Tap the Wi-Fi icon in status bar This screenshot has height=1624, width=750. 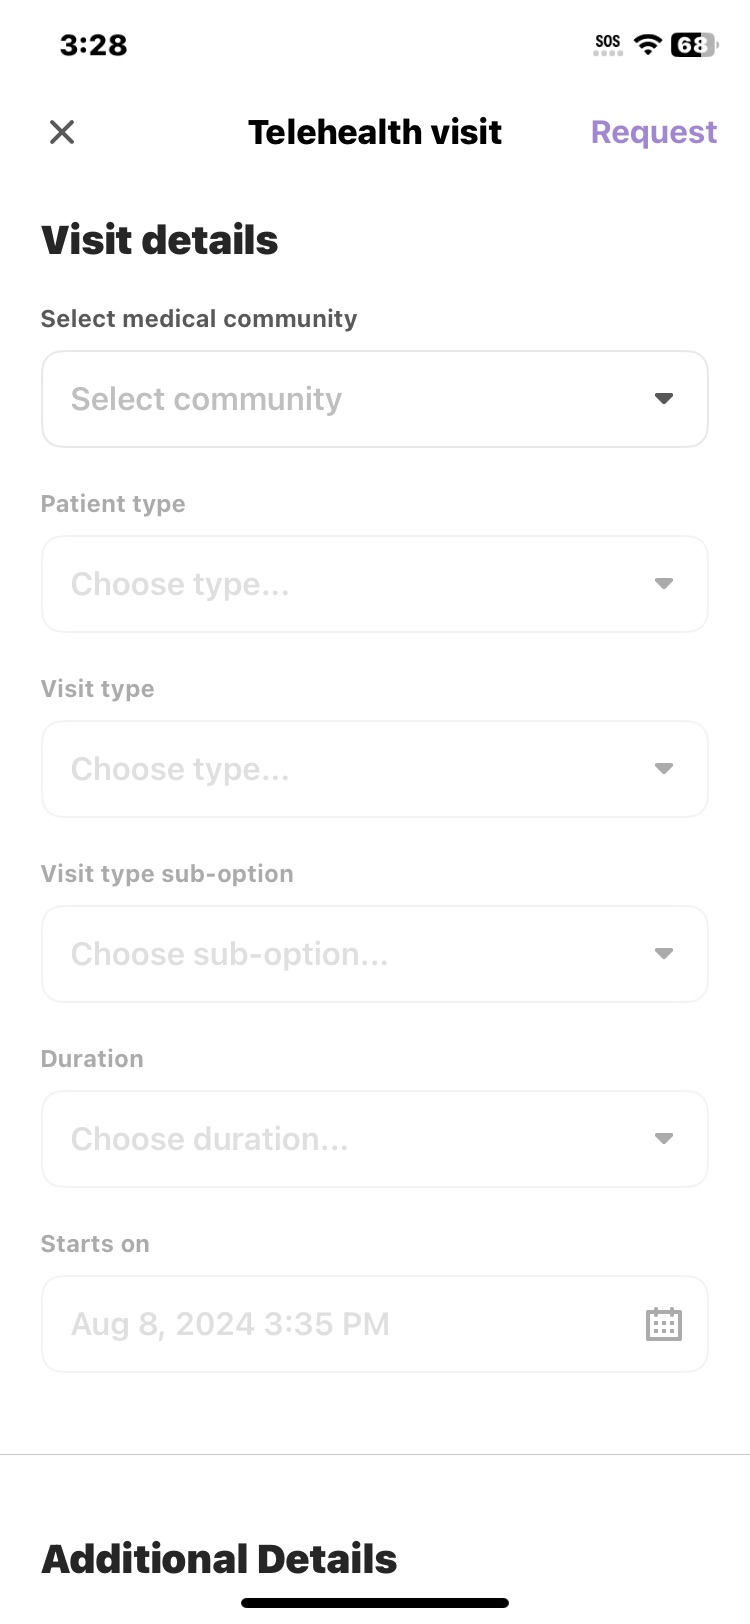click(x=648, y=44)
